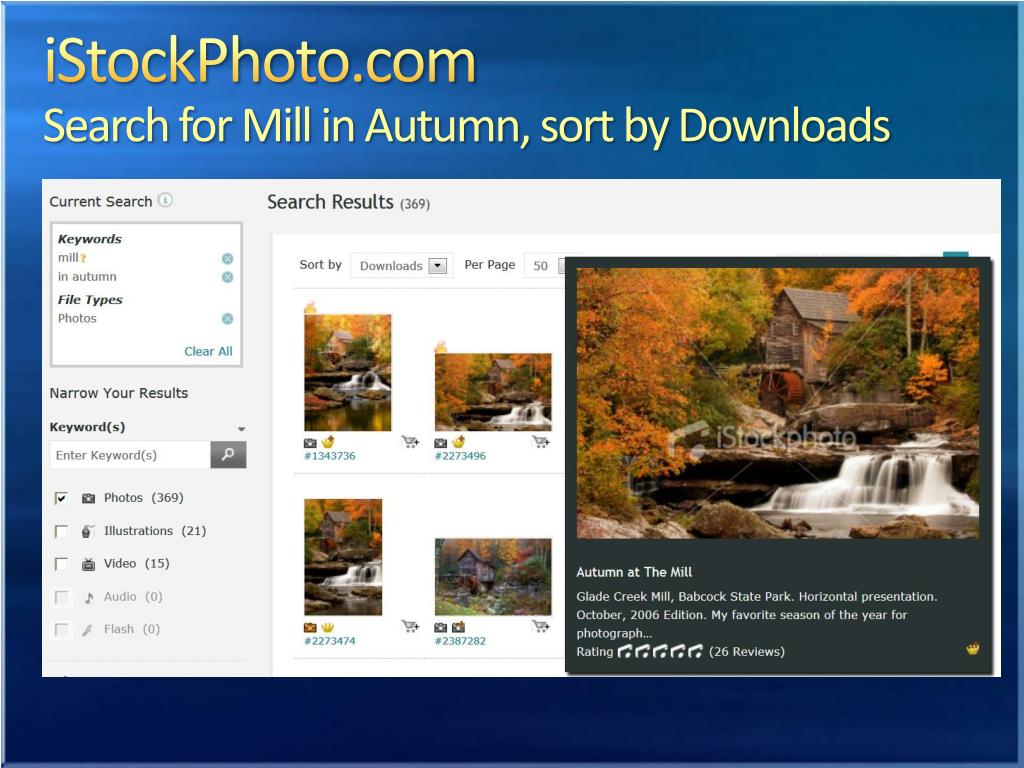This screenshot has height=768, width=1024.
Task: Click the keyword search magnifier button
Action: coord(228,455)
